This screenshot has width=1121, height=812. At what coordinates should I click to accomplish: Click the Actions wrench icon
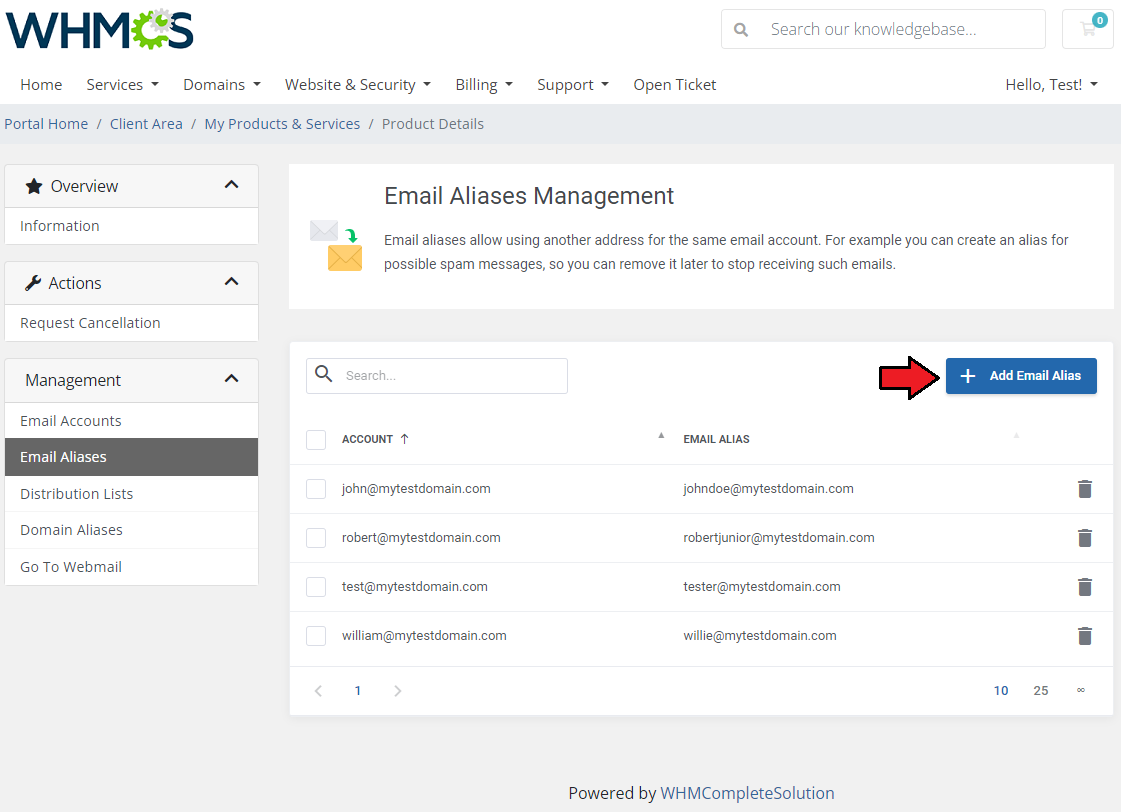coord(33,283)
